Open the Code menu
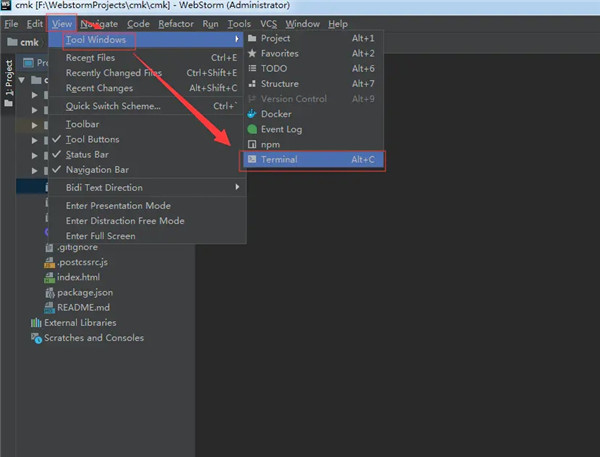Image resolution: width=600 pixels, height=457 pixels. coord(138,24)
